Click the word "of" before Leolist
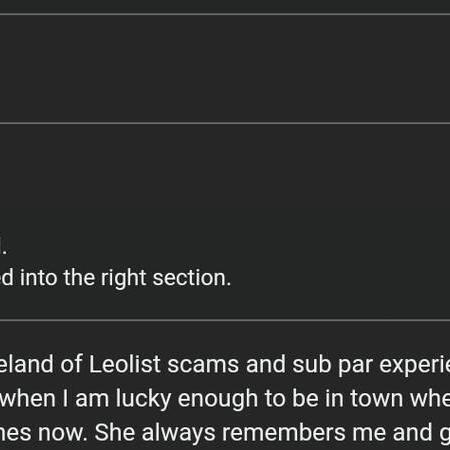The image size is (450, 450). click(x=72, y=364)
